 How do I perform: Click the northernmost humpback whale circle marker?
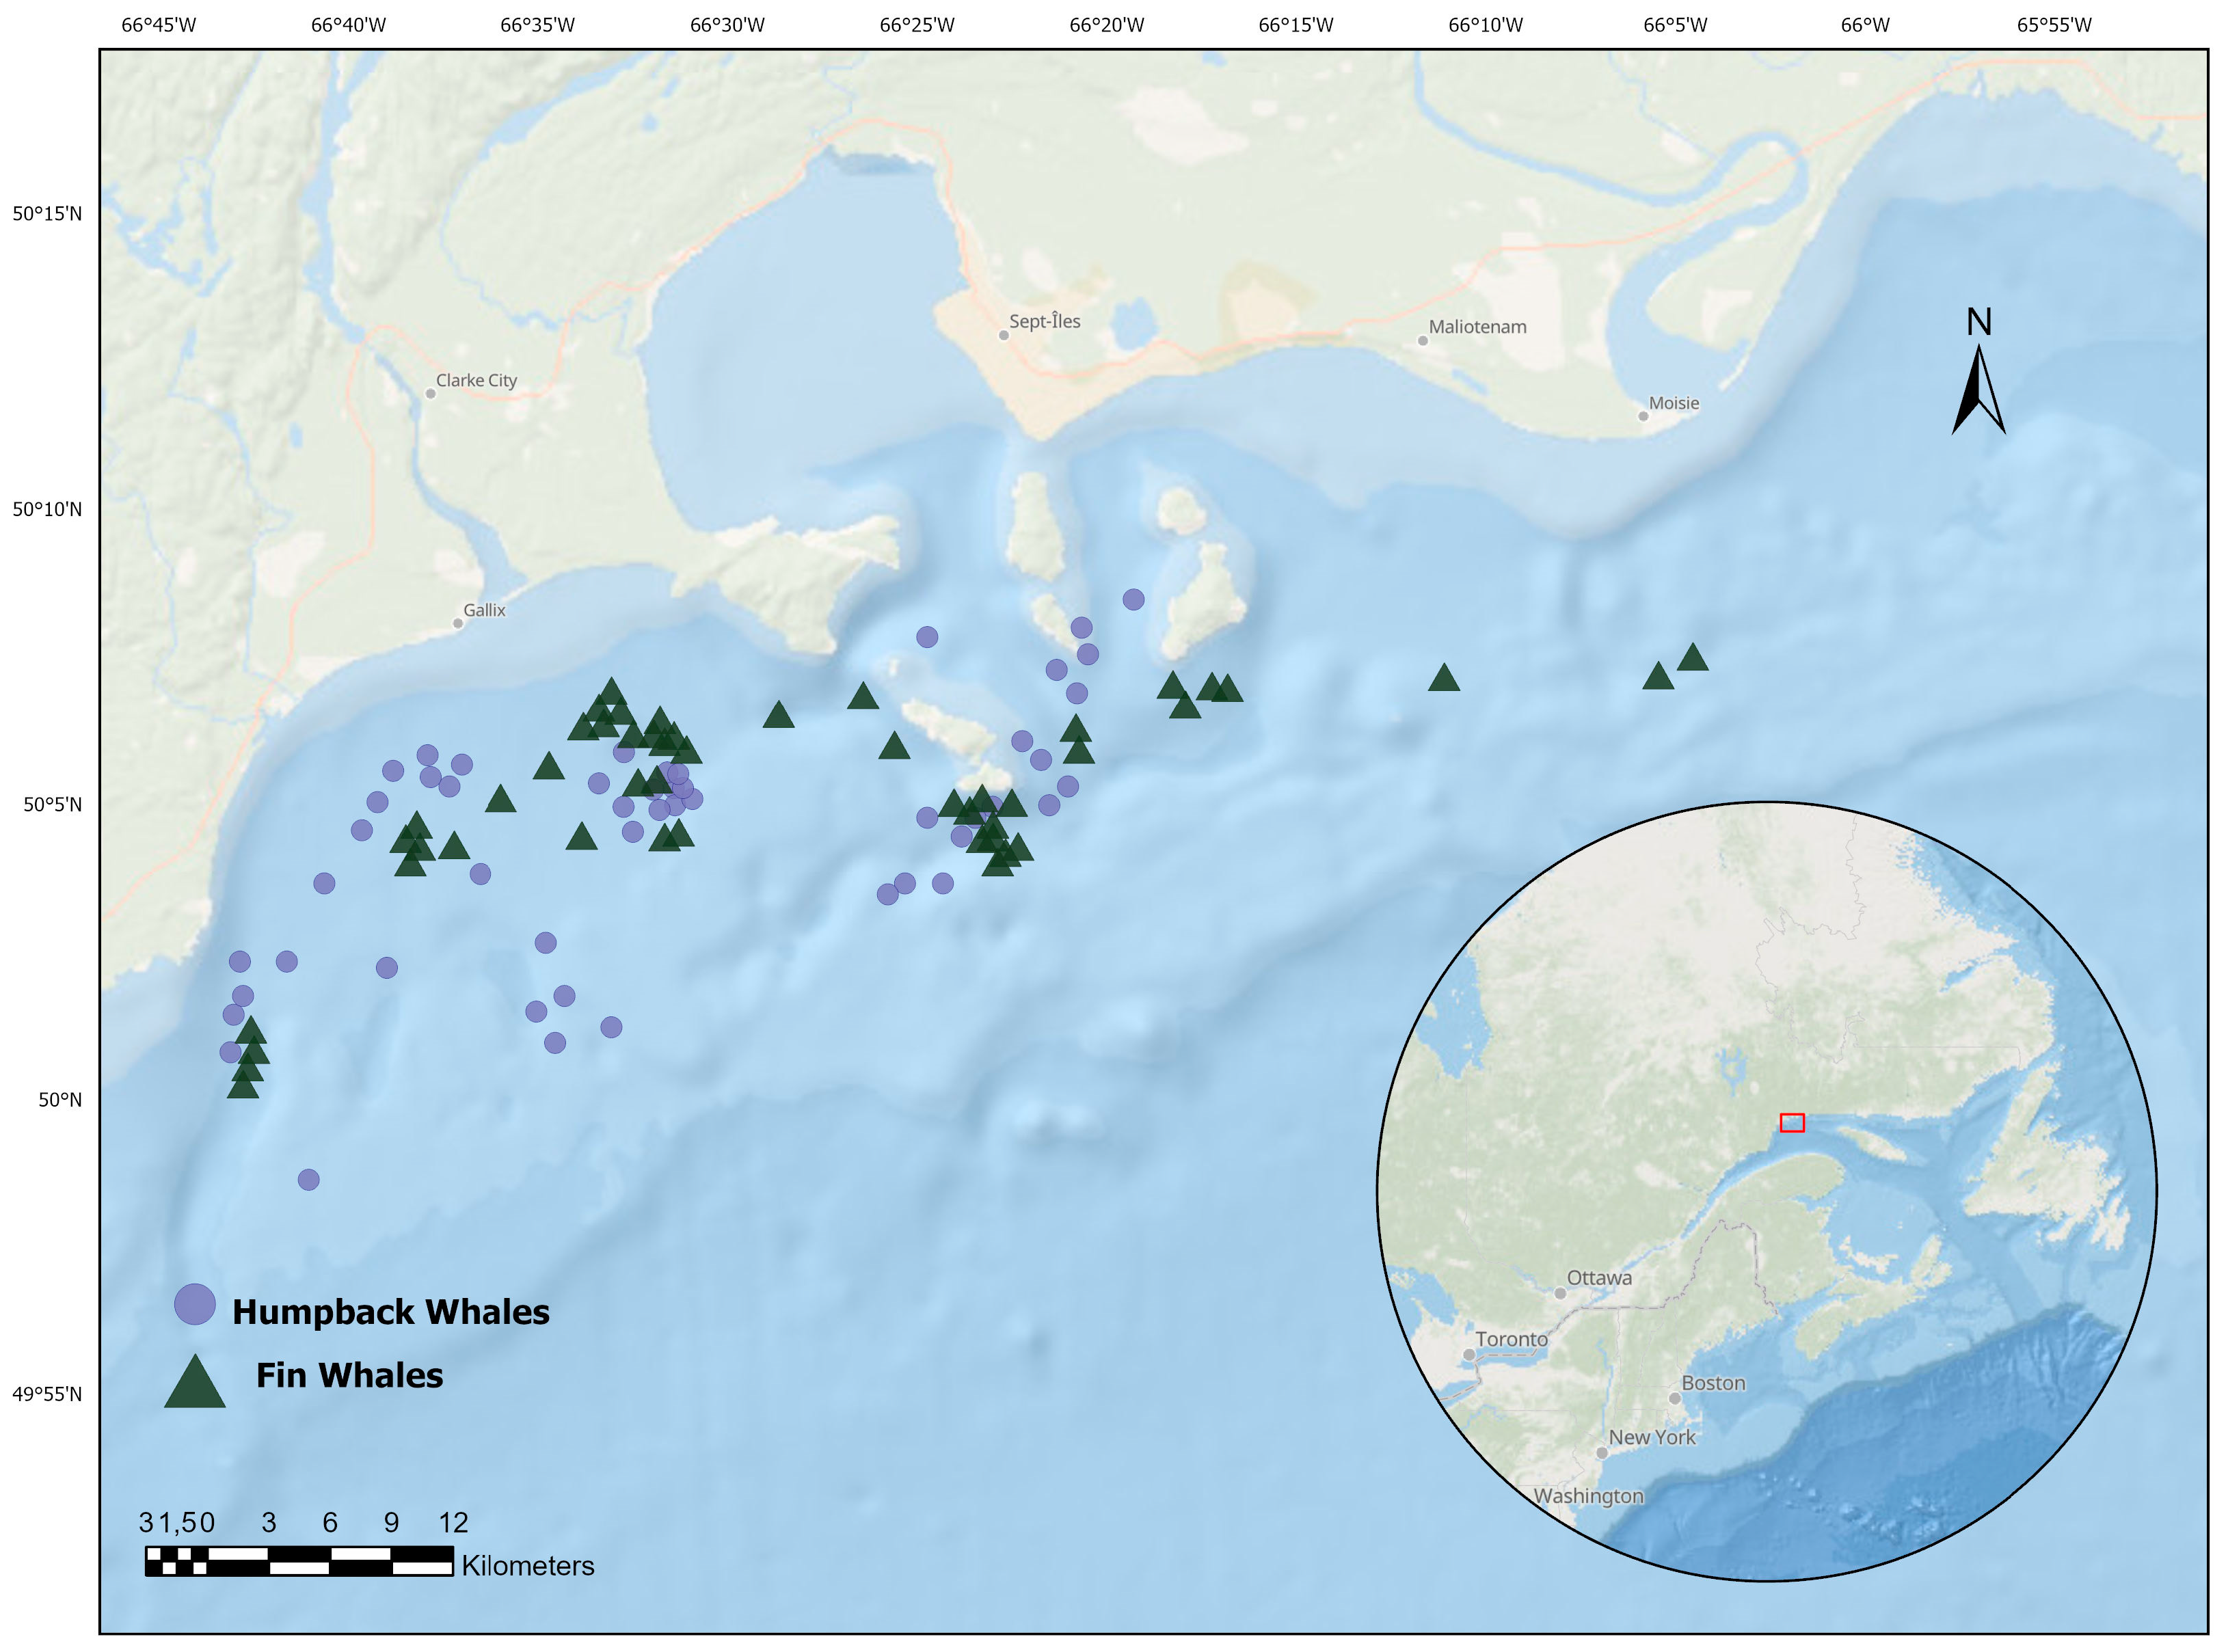click(x=1133, y=600)
